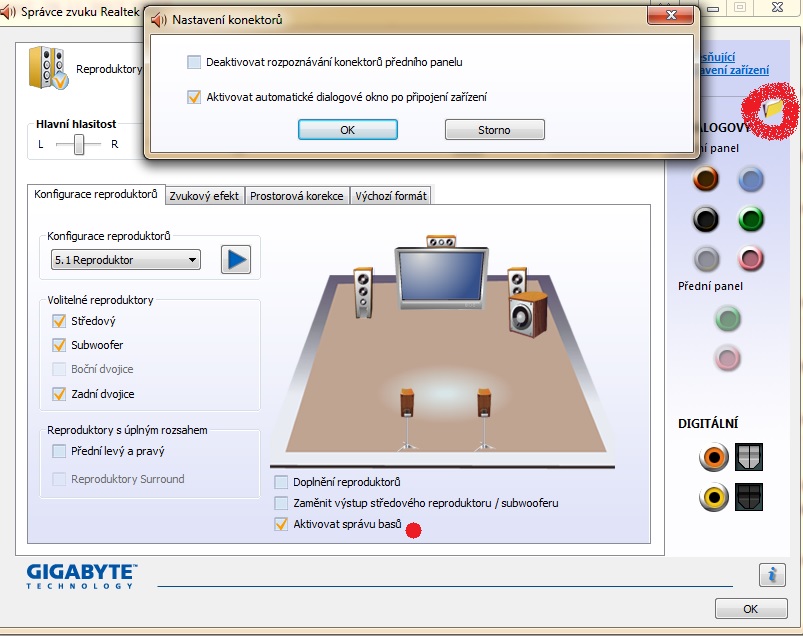Click the Reproduktory speaker device icon
This screenshot has width=803, height=636.
pos(48,68)
